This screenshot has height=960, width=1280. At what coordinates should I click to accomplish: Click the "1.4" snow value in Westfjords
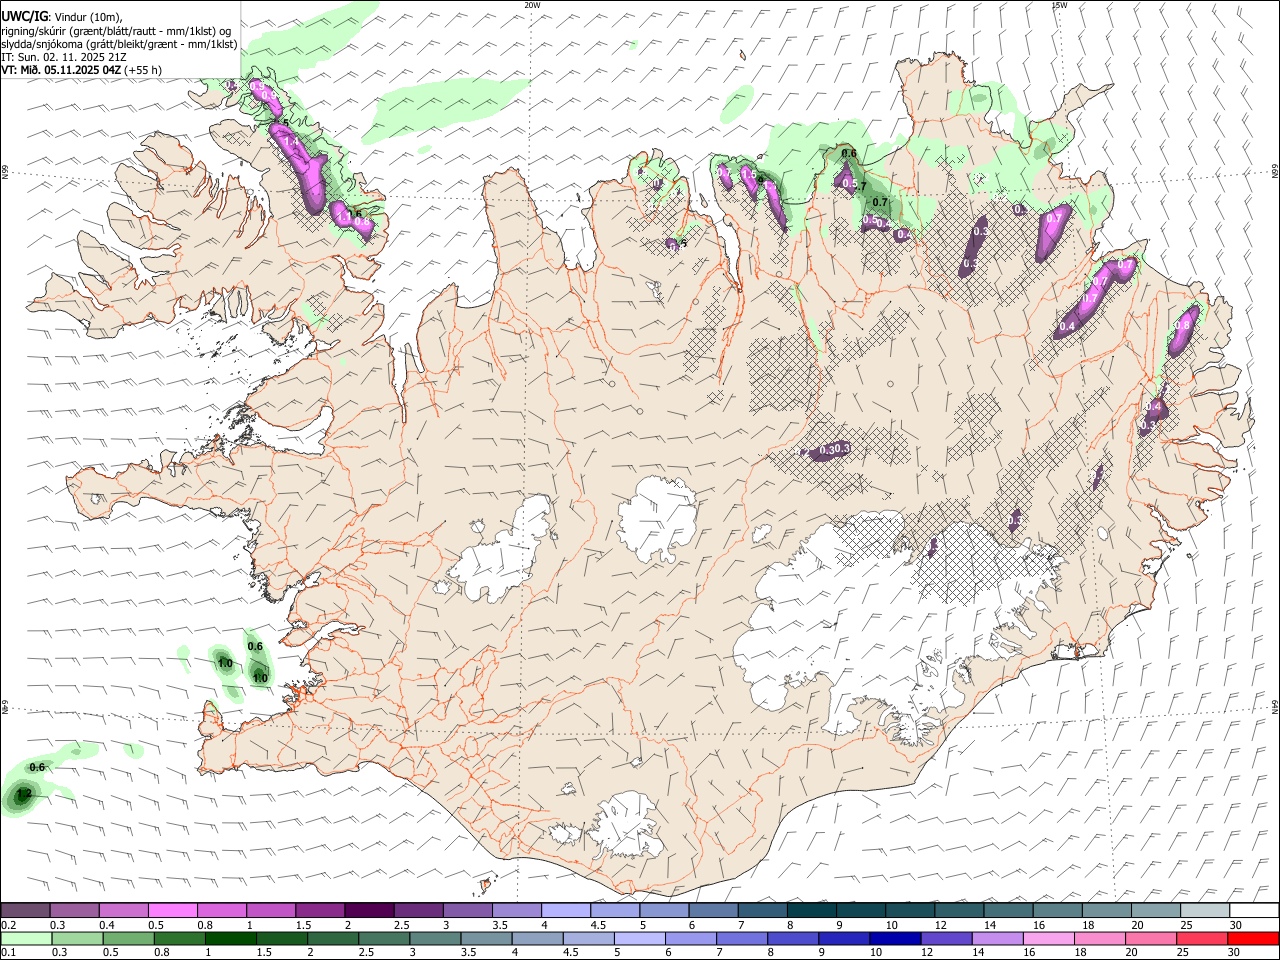pos(291,144)
